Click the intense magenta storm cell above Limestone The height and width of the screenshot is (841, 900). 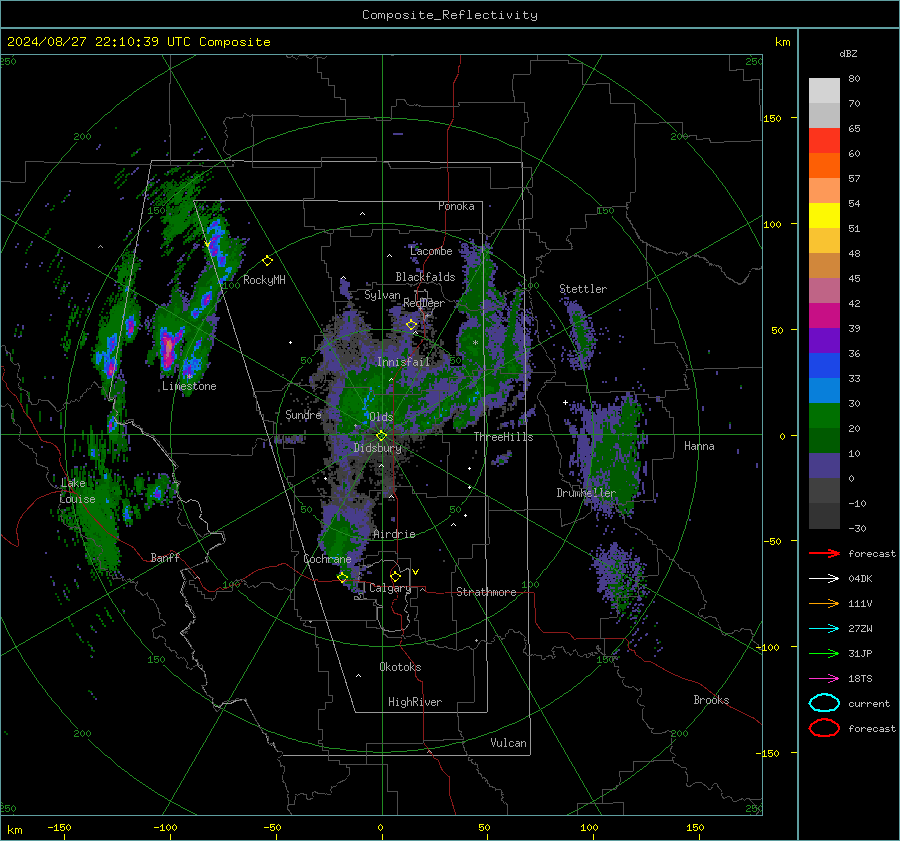(x=168, y=349)
